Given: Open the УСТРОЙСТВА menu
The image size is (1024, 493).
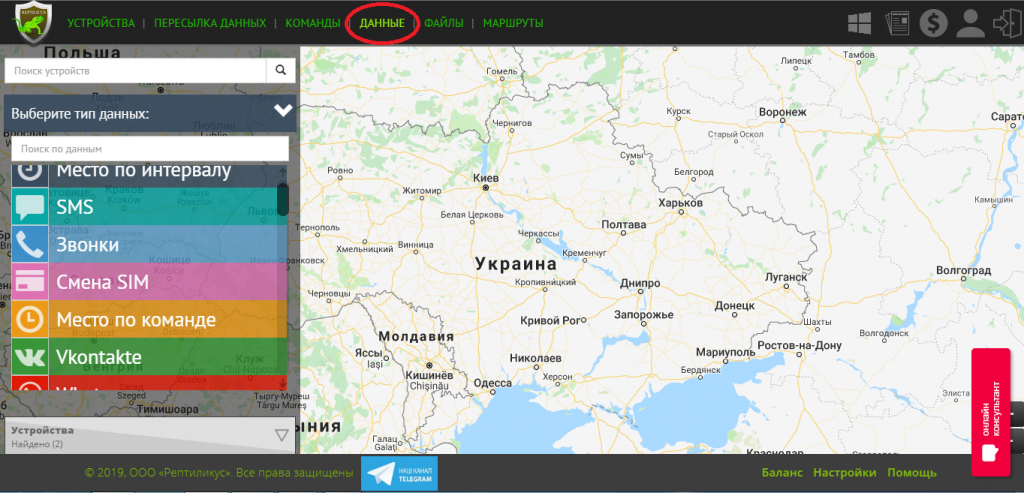Looking at the screenshot, I should 101,24.
